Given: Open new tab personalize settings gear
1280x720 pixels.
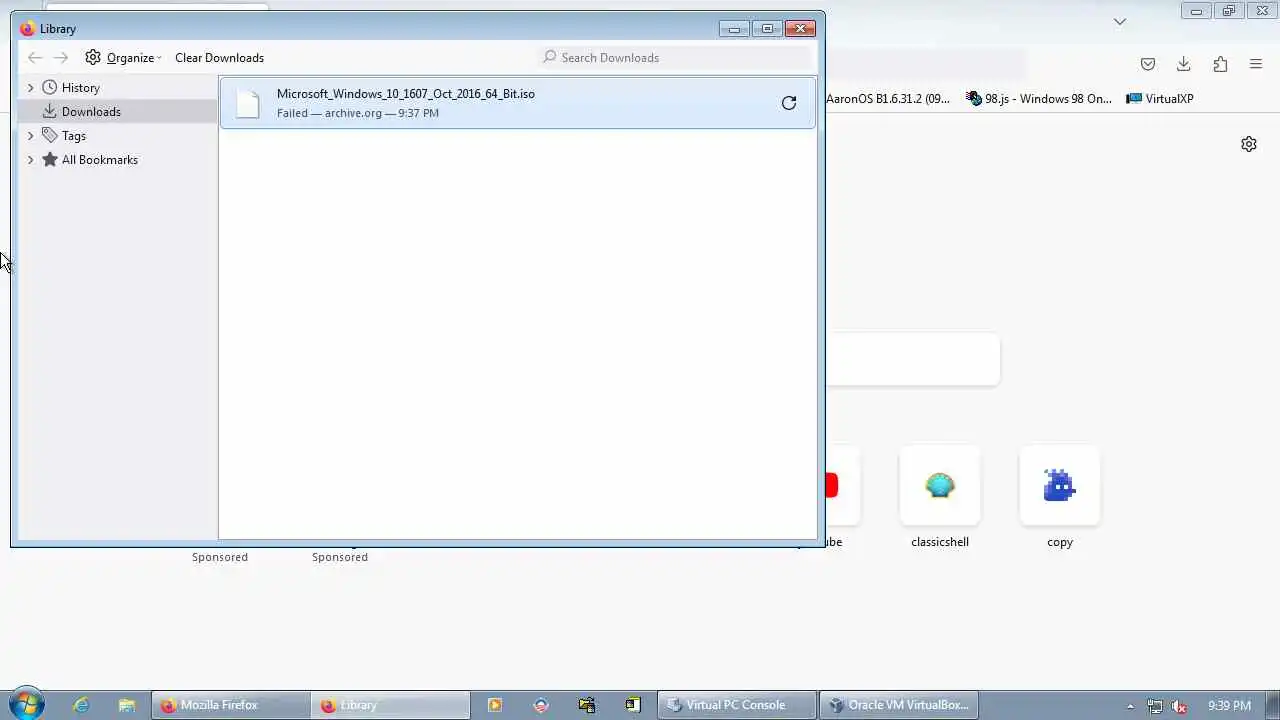Looking at the screenshot, I should pos(1249,144).
